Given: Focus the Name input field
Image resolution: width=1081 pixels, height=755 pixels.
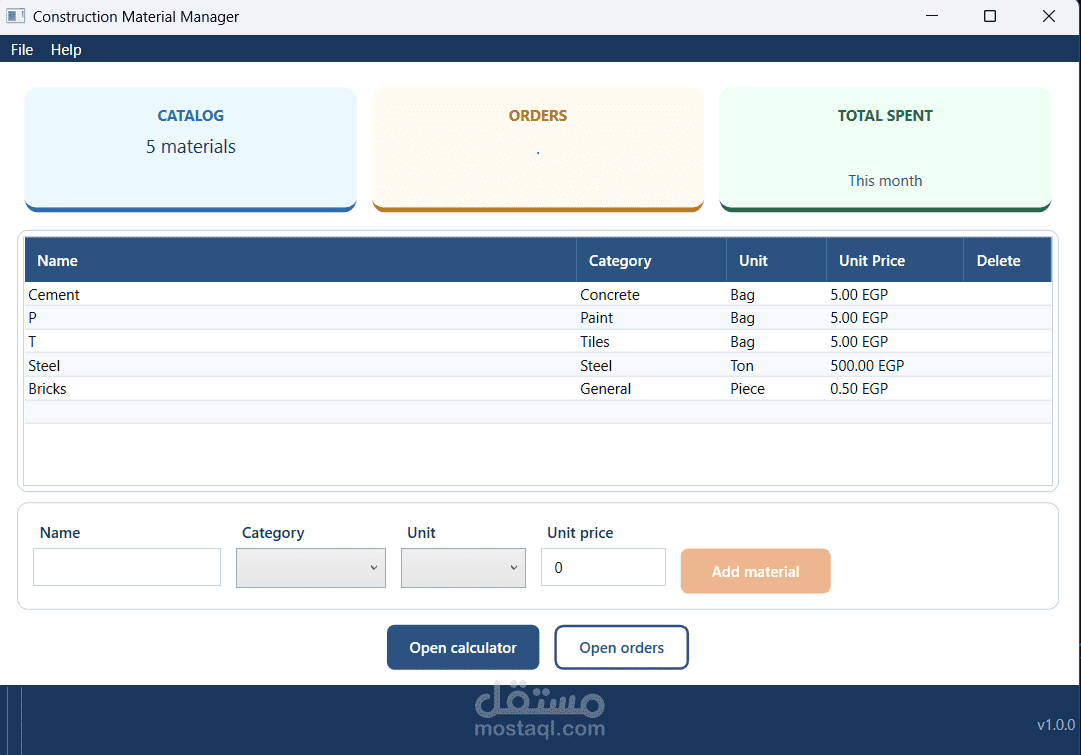Looking at the screenshot, I should (127, 567).
